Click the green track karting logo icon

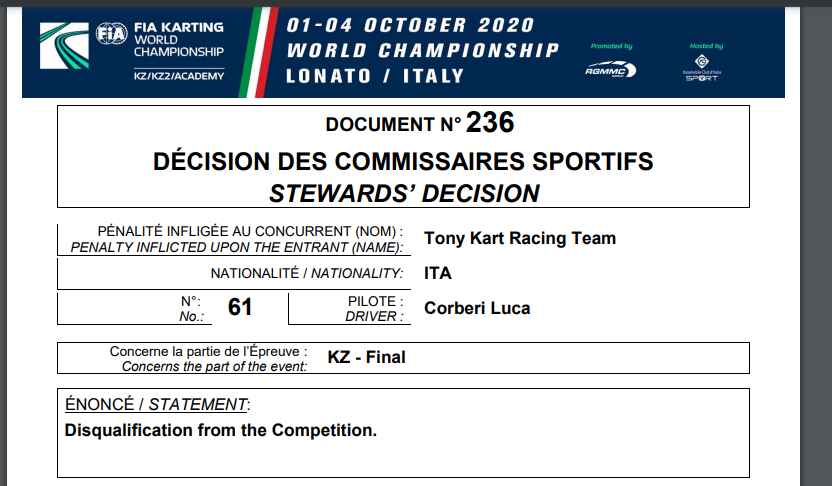click(64, 46)
